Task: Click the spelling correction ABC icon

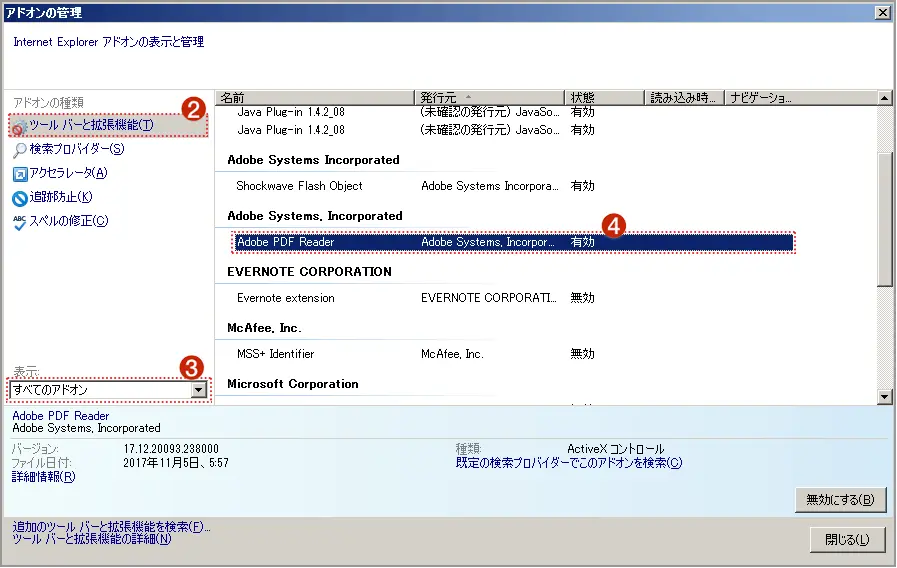Action: 20,222
